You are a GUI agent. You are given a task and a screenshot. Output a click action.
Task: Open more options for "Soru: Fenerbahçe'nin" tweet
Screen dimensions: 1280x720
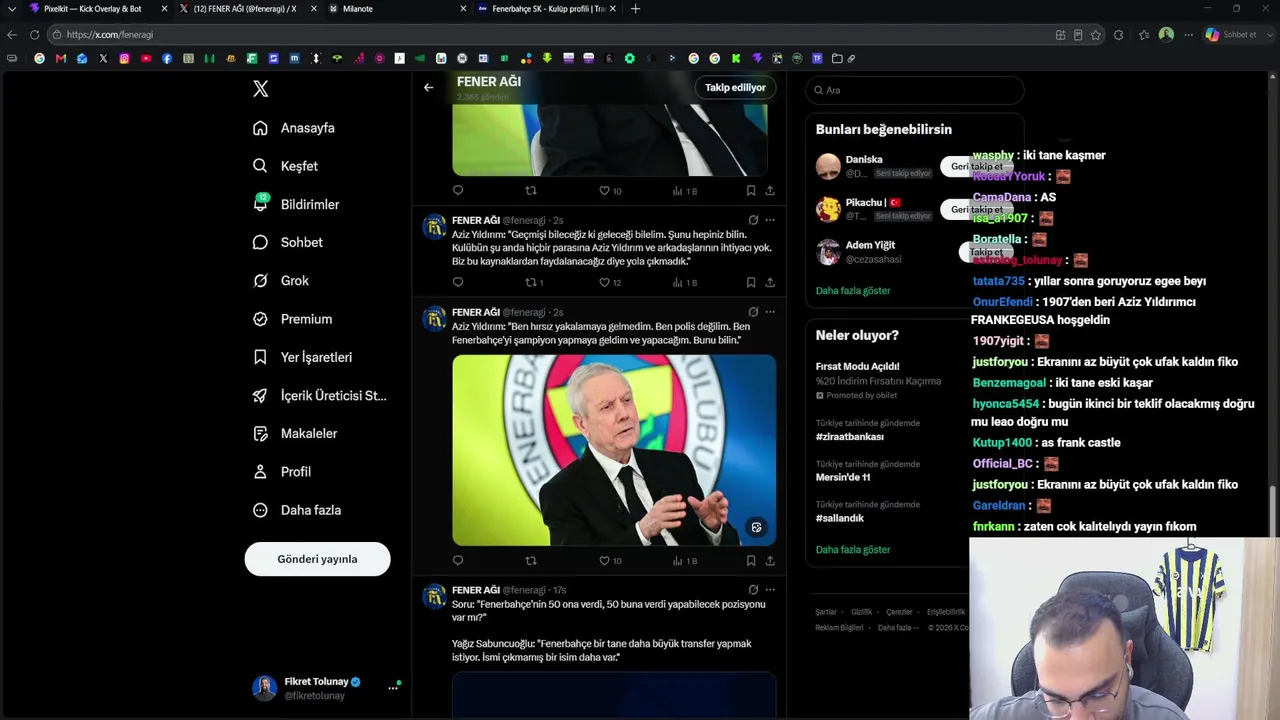pyautogui.click(x=770, y=590)
